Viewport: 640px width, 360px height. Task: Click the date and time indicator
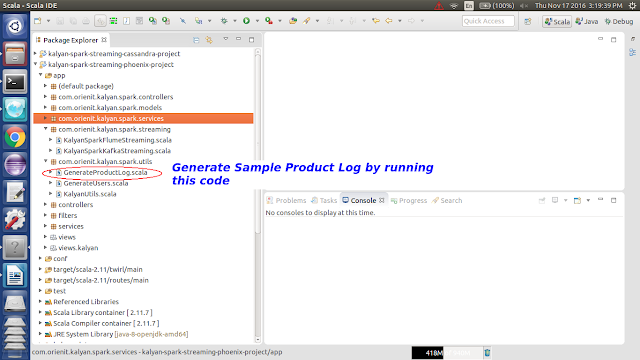(578, 5)
